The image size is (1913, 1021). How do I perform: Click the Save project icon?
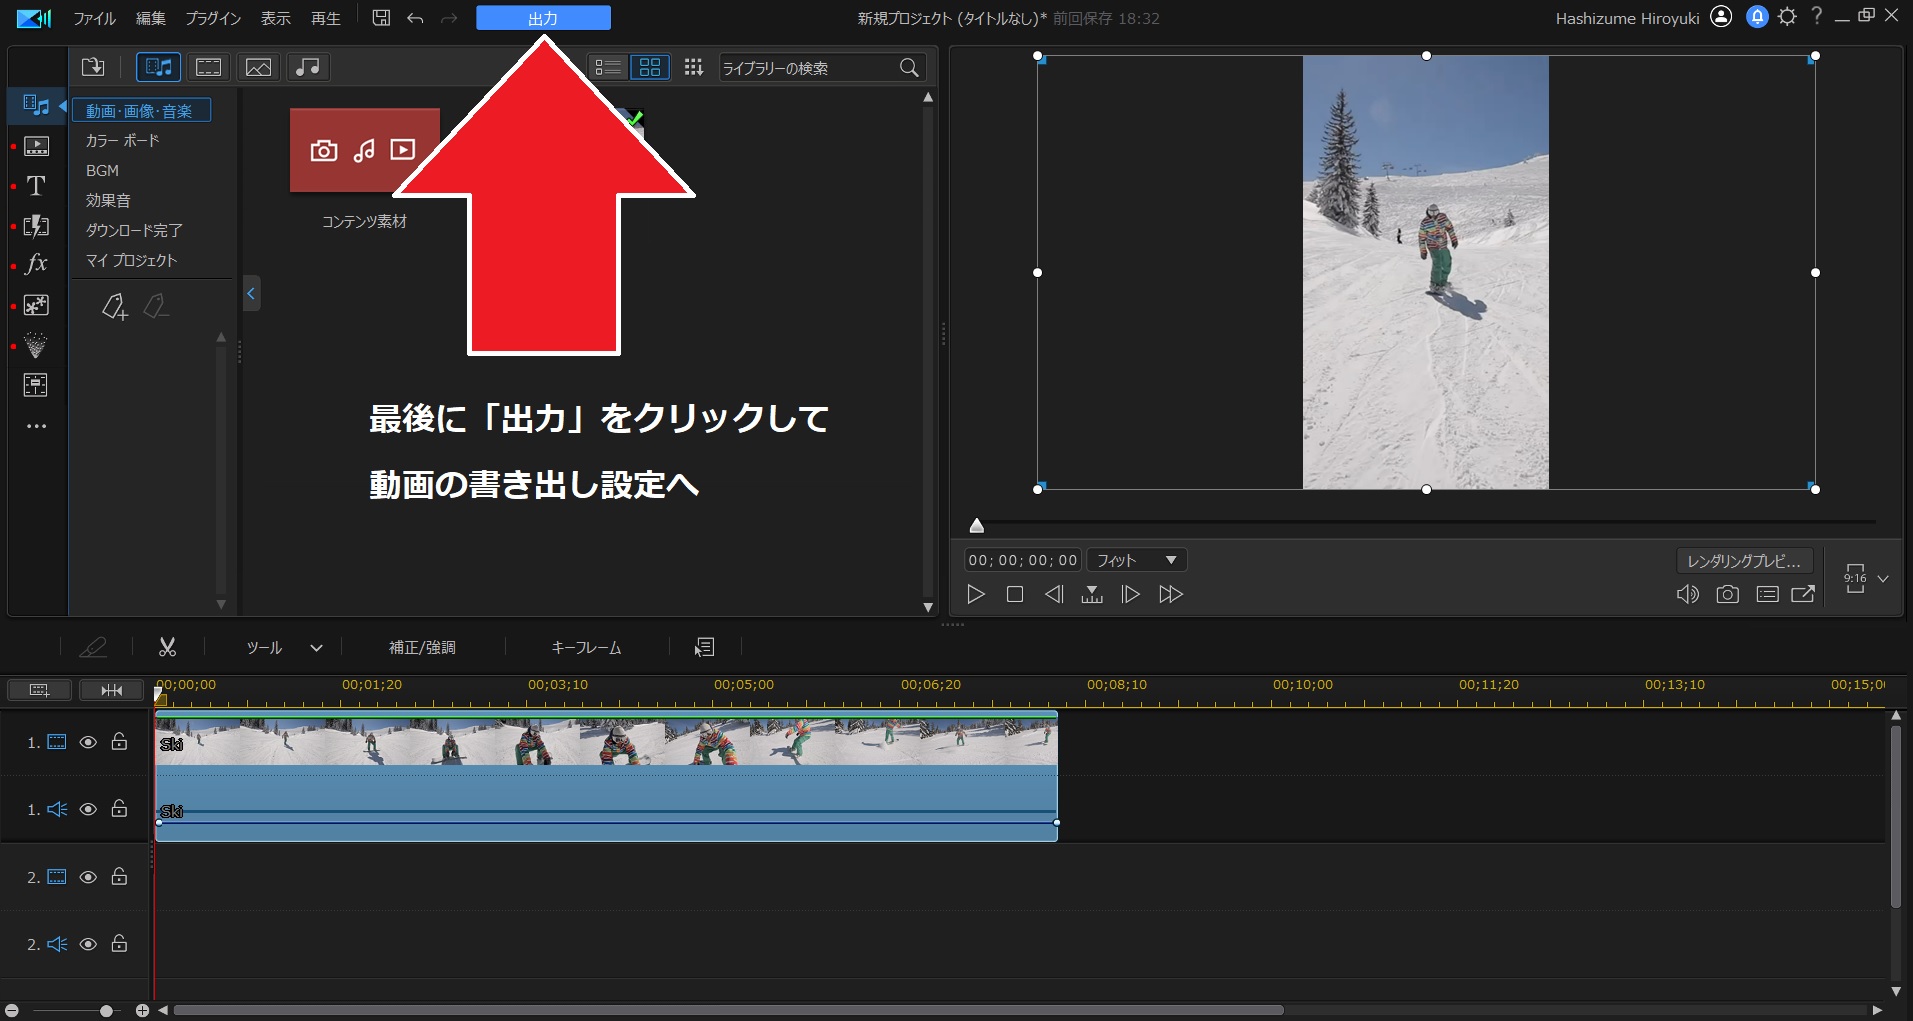tap(381, 18)
